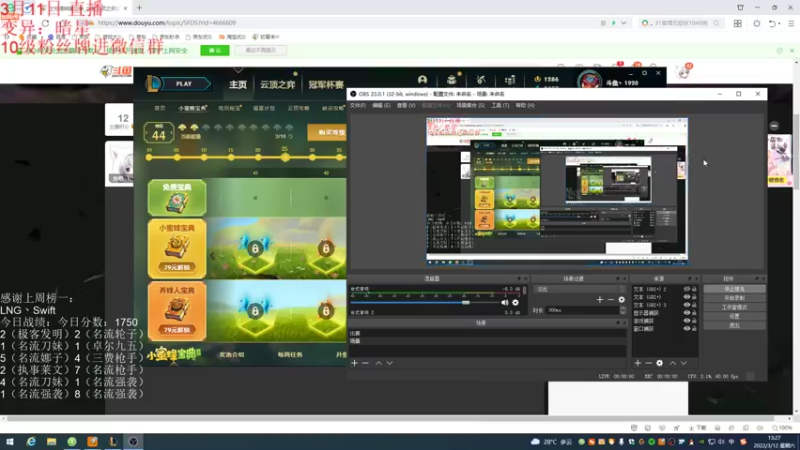Open the mixer audio settings gear in OBS
The height and width of the screenshot is (450, 800).
point(515,303)
